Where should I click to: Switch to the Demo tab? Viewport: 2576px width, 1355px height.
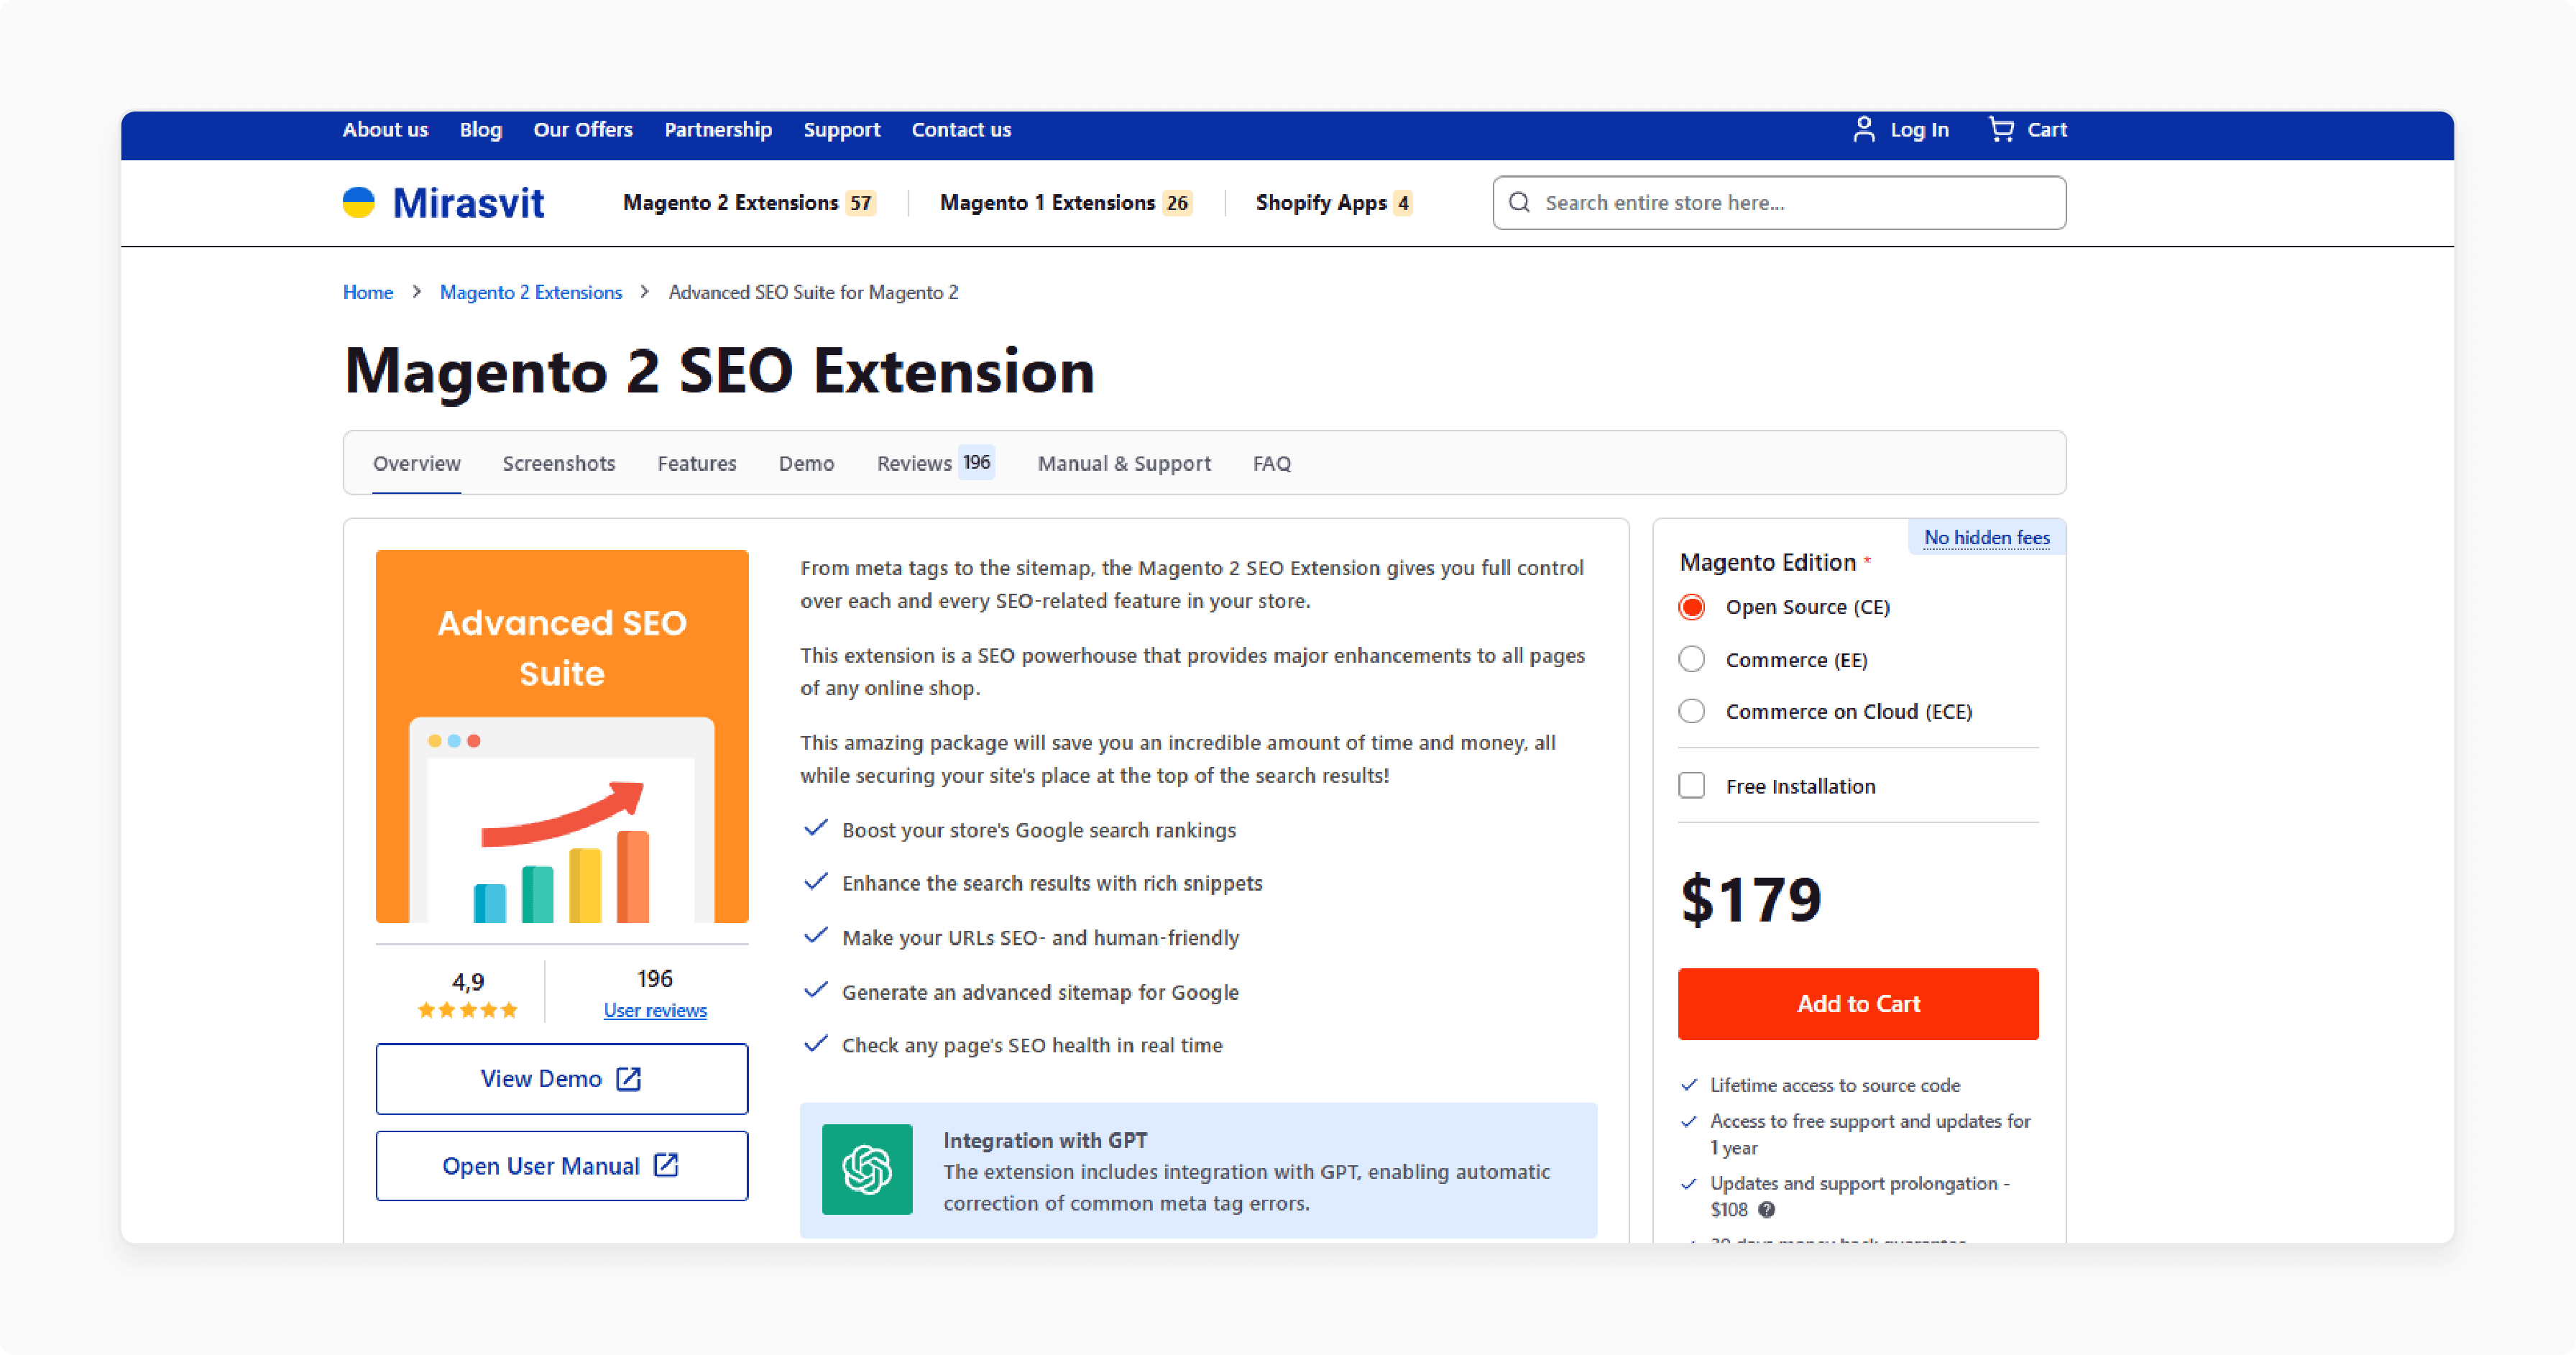[807, 463]
